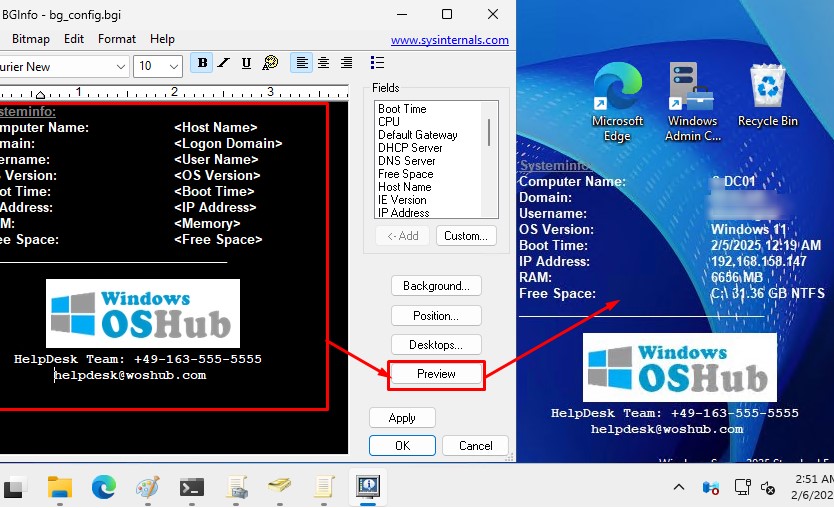
Task: Open the text color palette icon
Action: point(270,63)
